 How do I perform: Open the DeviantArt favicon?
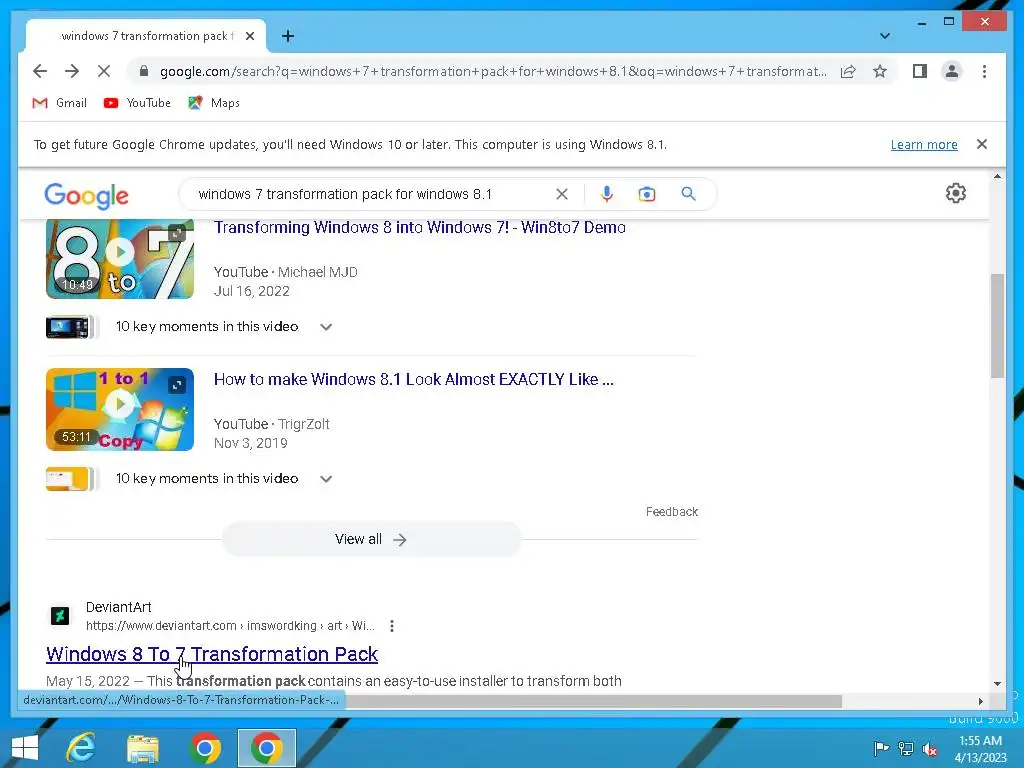(60, 615)
